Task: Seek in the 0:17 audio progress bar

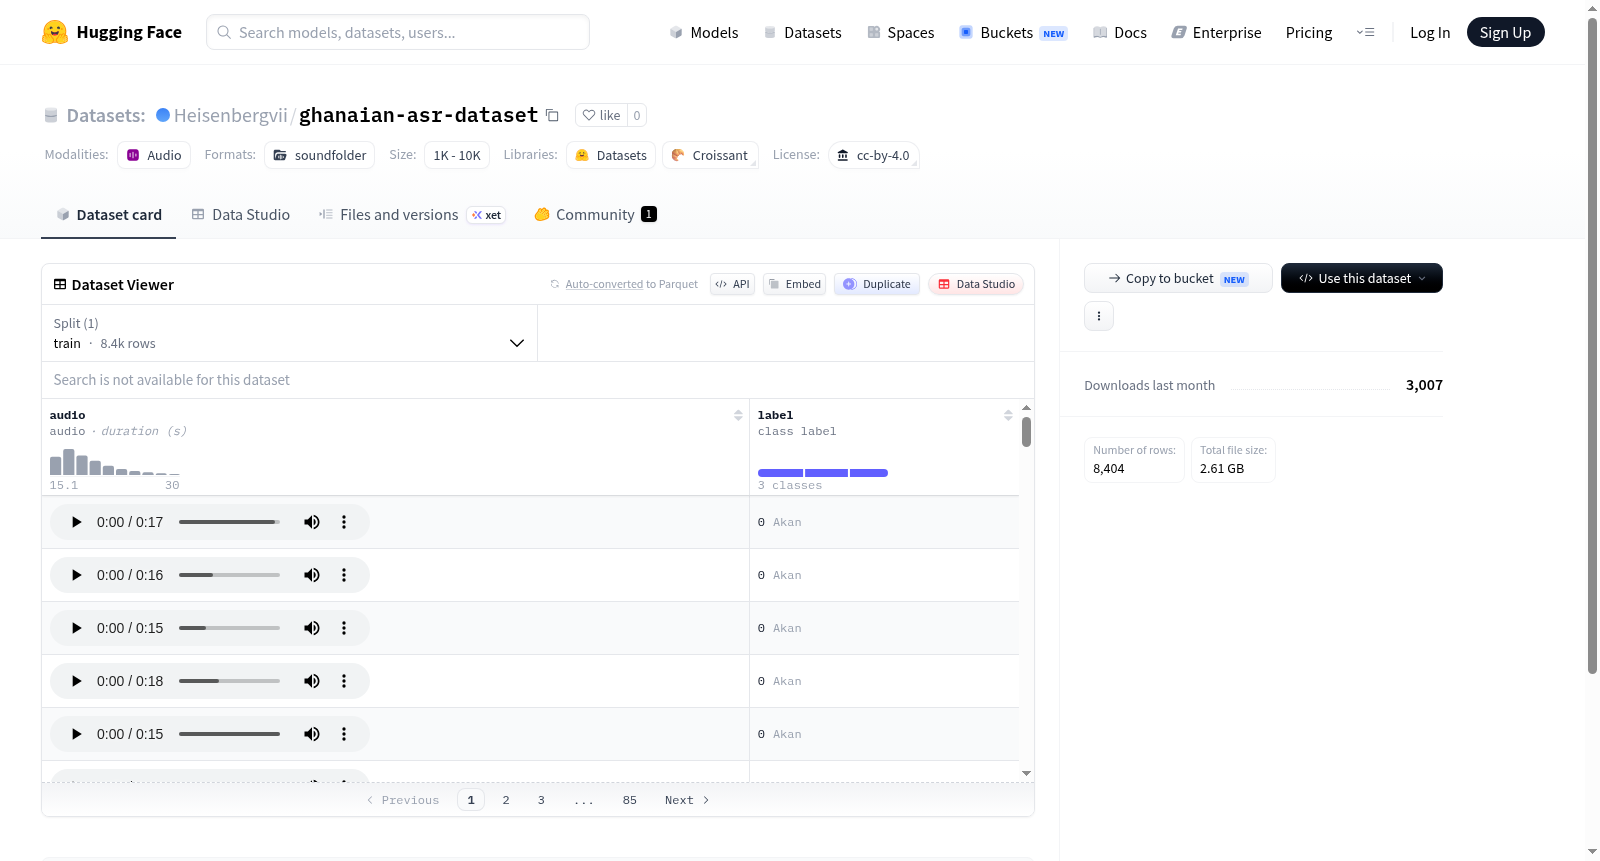Action: click(229, 522)
